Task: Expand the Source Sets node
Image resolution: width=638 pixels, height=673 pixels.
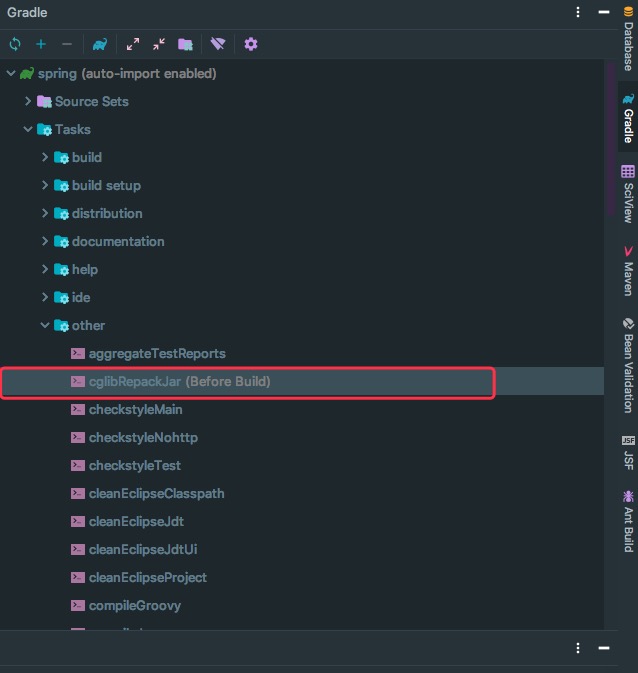Action: click(x=28, y=101)
